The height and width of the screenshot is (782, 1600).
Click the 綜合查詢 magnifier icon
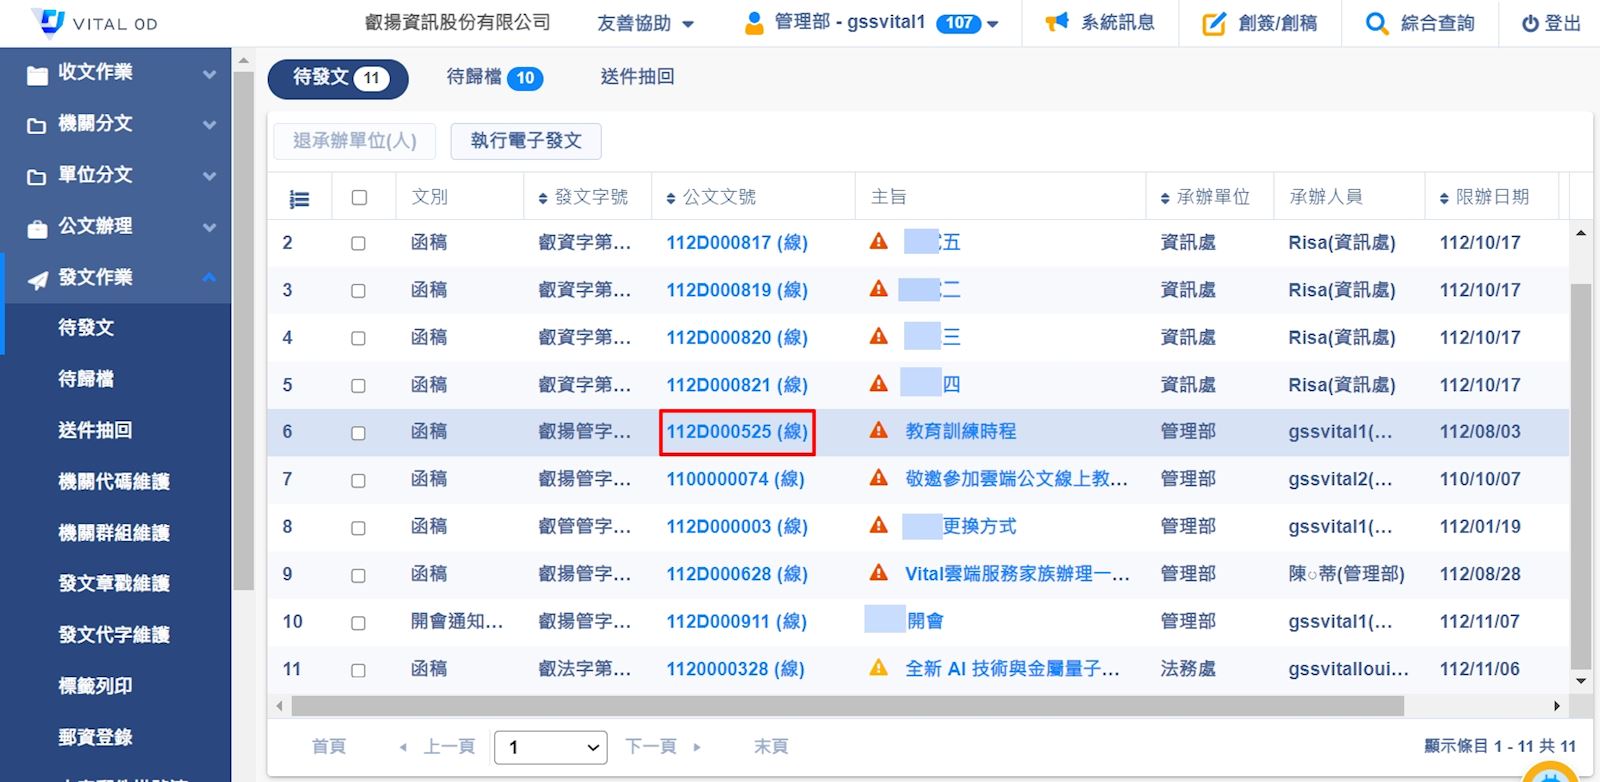point(1377,24)
